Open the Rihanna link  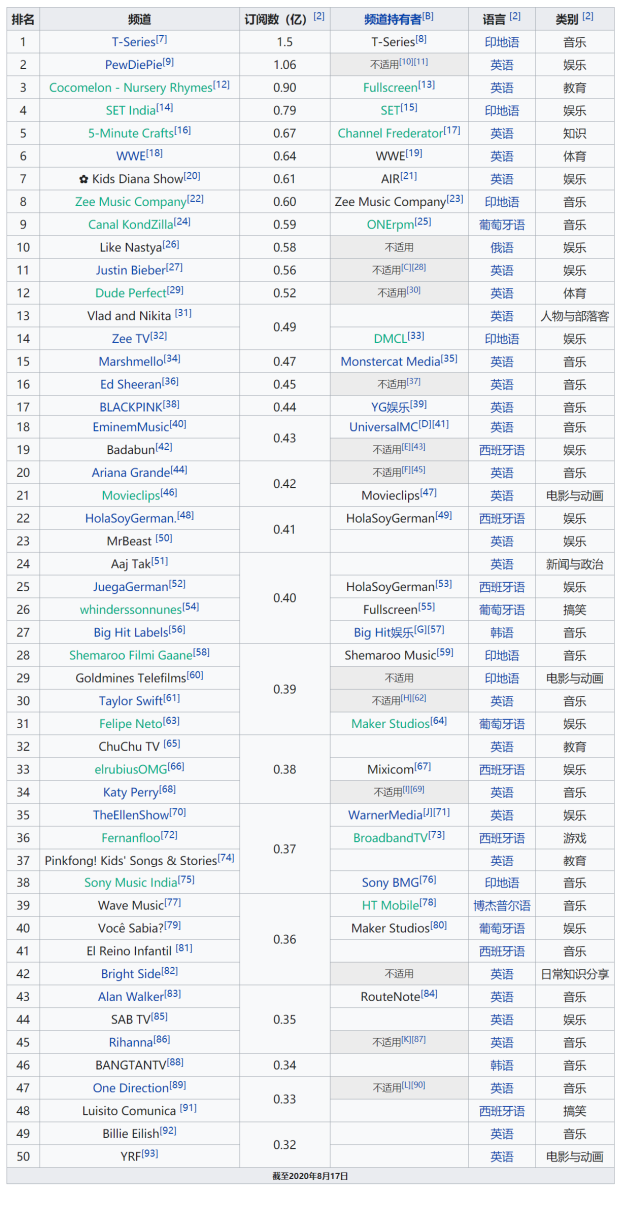[x=131, y=1043]
